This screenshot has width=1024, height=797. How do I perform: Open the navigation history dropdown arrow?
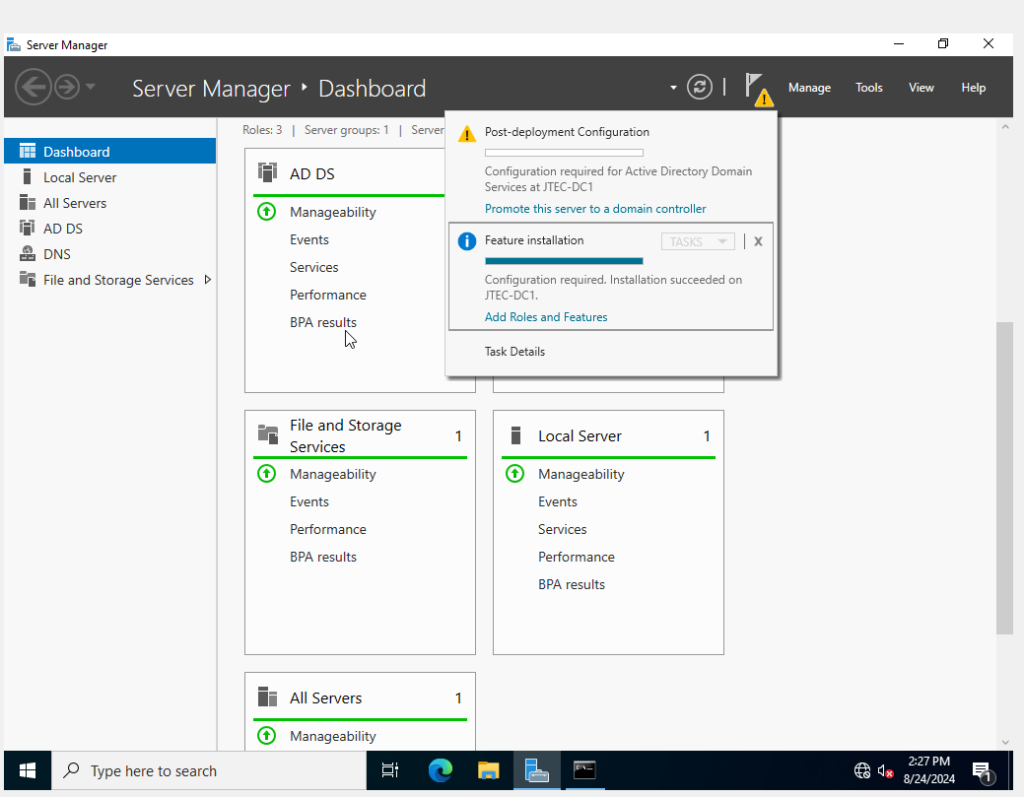(x=91, y=86)
